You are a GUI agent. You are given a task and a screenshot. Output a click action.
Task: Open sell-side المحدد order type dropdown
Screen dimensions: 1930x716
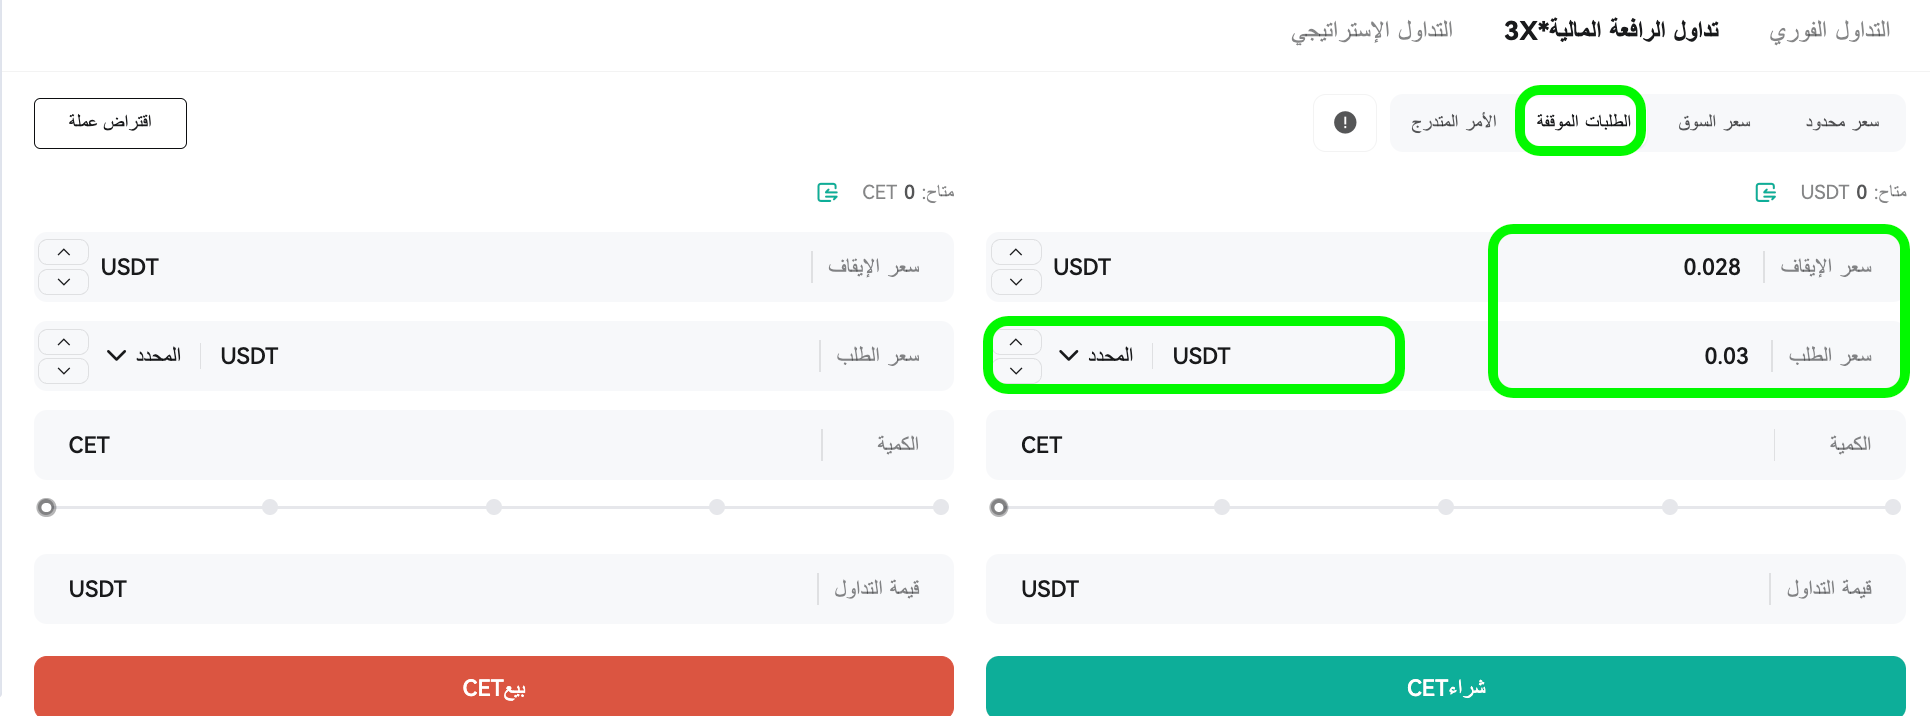(x=144, y=355)
